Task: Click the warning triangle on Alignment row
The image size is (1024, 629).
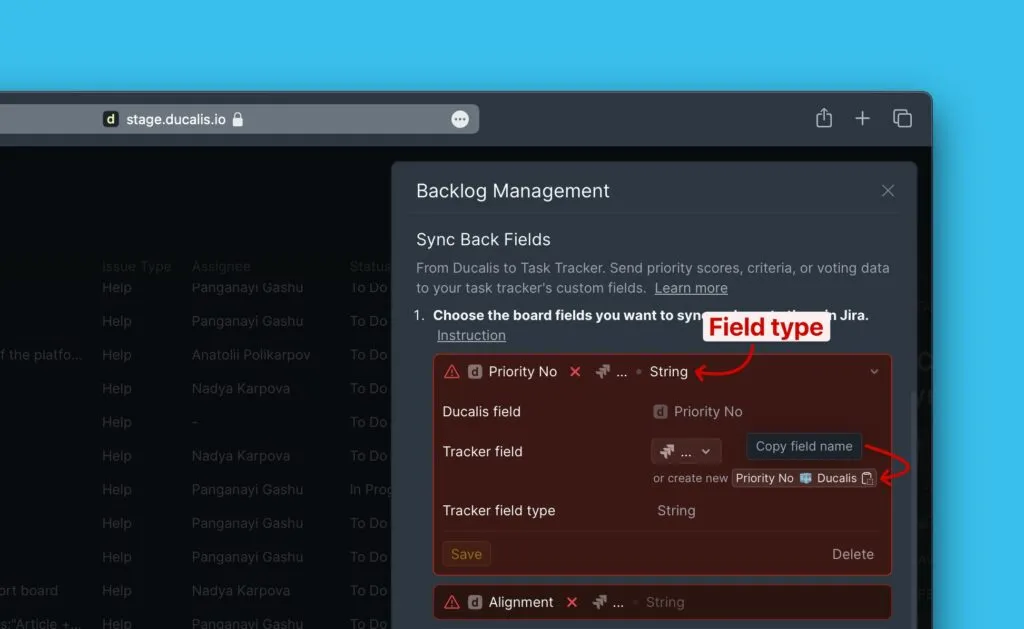Action: [452, 602]
